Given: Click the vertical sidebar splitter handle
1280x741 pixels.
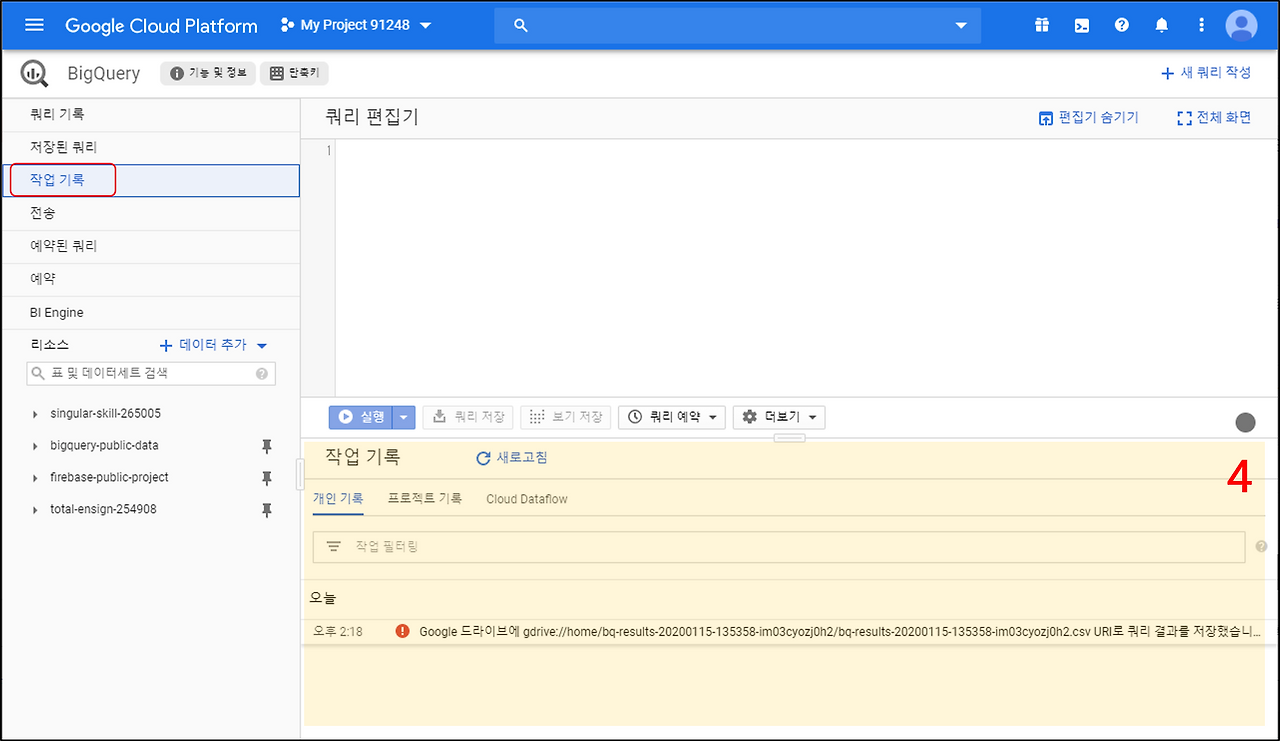Looking at the screenshot, I should point(299,475).
